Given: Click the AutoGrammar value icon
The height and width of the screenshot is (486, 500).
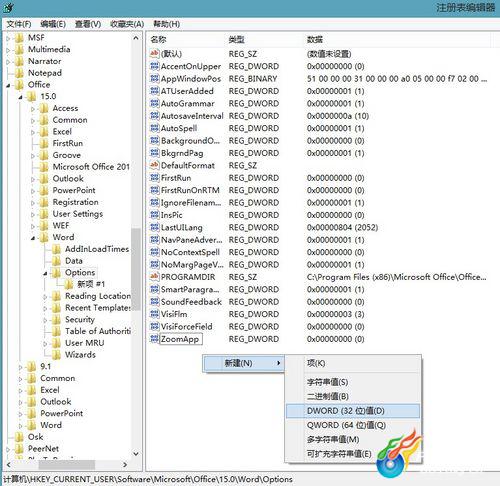Looking at the screenshot, I should (154, 103).
